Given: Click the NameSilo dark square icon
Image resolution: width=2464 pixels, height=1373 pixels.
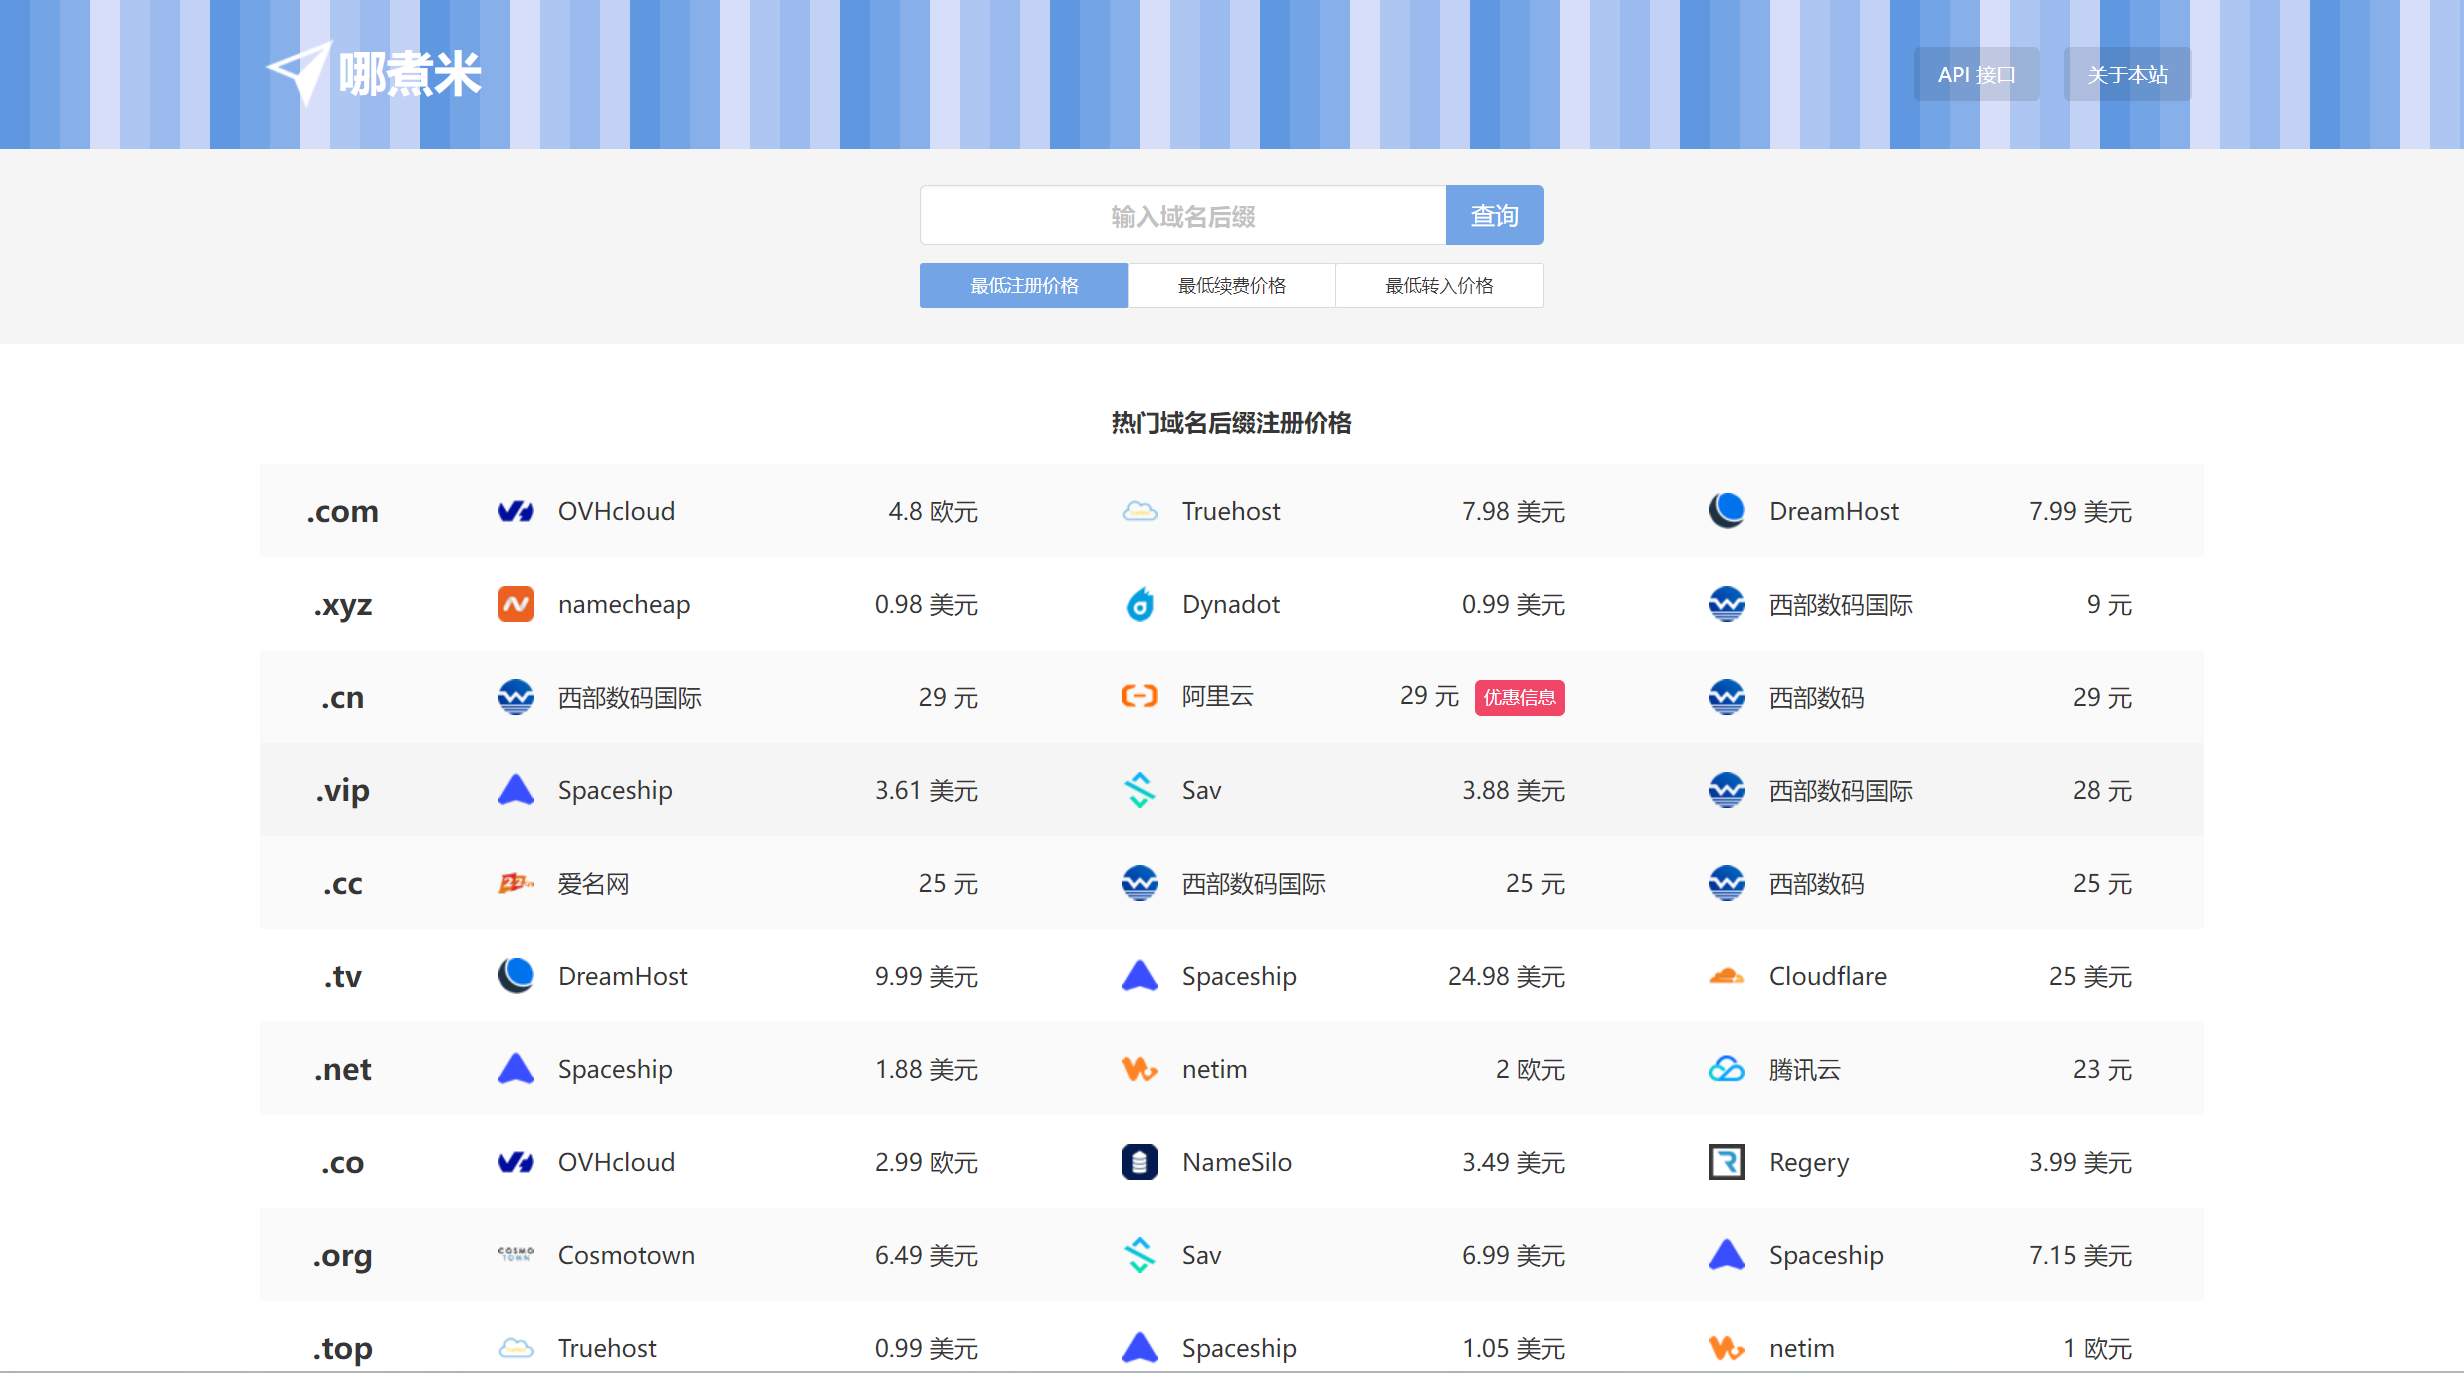Looking at the screenshot, I should coord(1139,1162).
